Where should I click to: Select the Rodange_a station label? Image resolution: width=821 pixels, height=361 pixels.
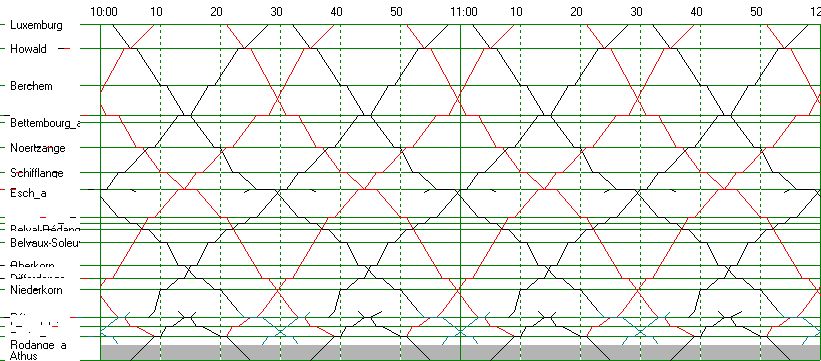click(x=38, y=345)
